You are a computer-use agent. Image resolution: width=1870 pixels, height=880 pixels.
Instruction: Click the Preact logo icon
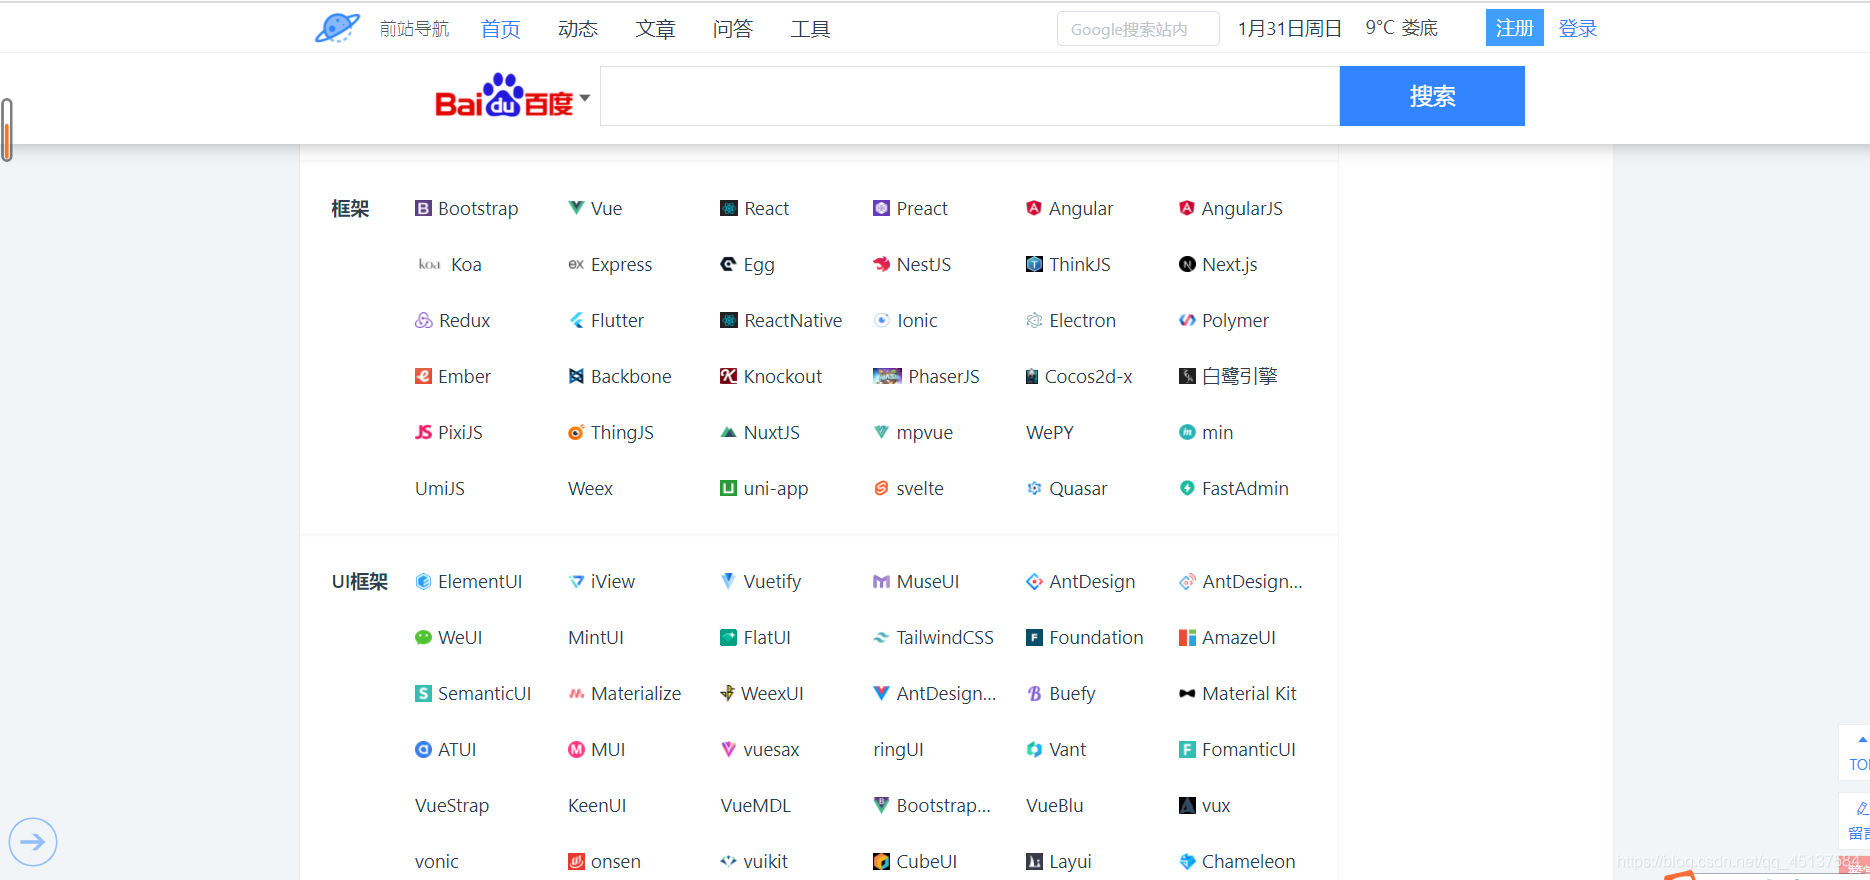(881, 208)
